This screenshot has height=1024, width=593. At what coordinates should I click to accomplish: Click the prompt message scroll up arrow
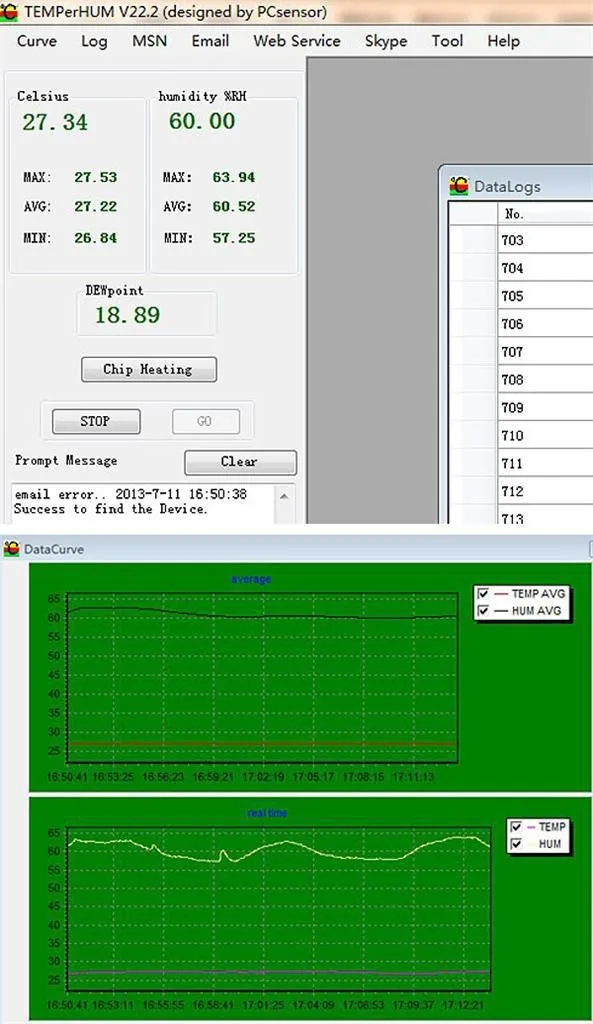(284, 496)
